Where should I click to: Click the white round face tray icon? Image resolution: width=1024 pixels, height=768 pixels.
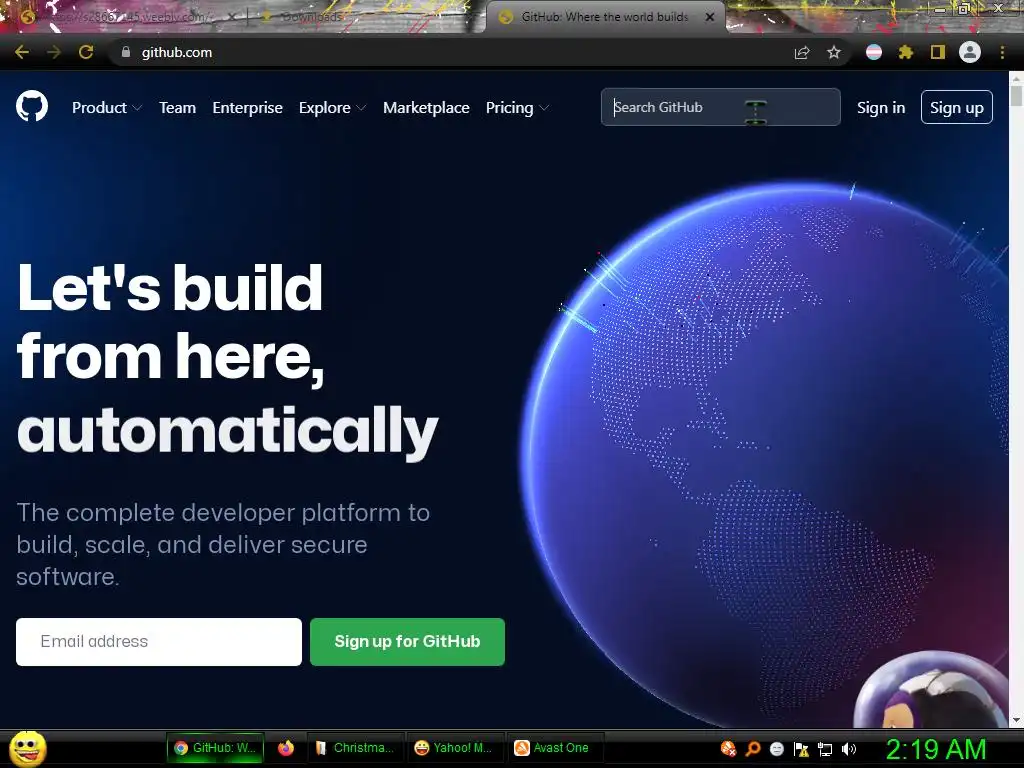[776, 748]
